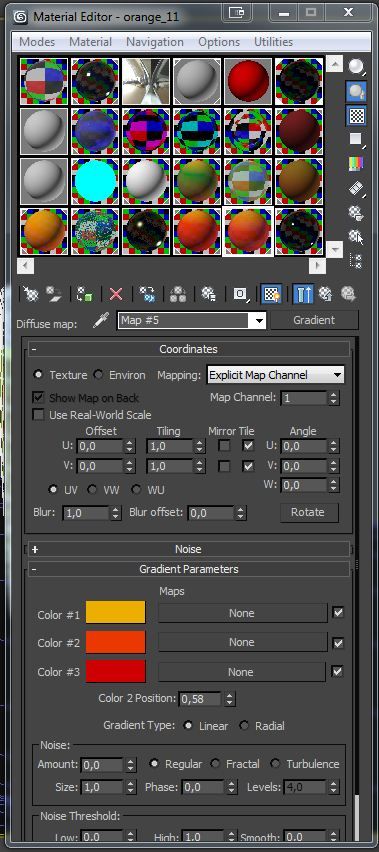Click sample slots scroll right arrow
Viewport: 379px width, 852px height.
(317, 266)
